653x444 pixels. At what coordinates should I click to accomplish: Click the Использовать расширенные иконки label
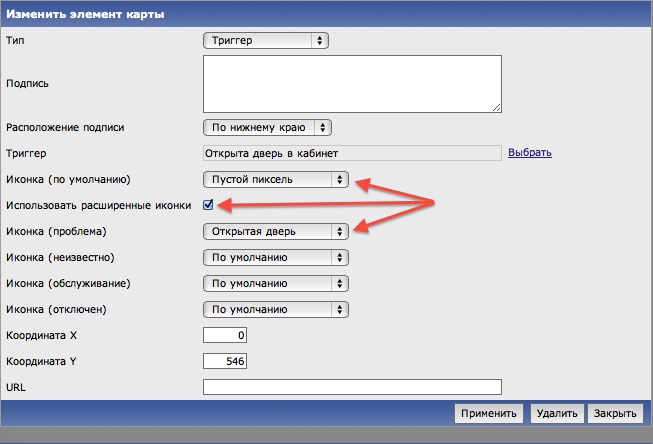100,205
